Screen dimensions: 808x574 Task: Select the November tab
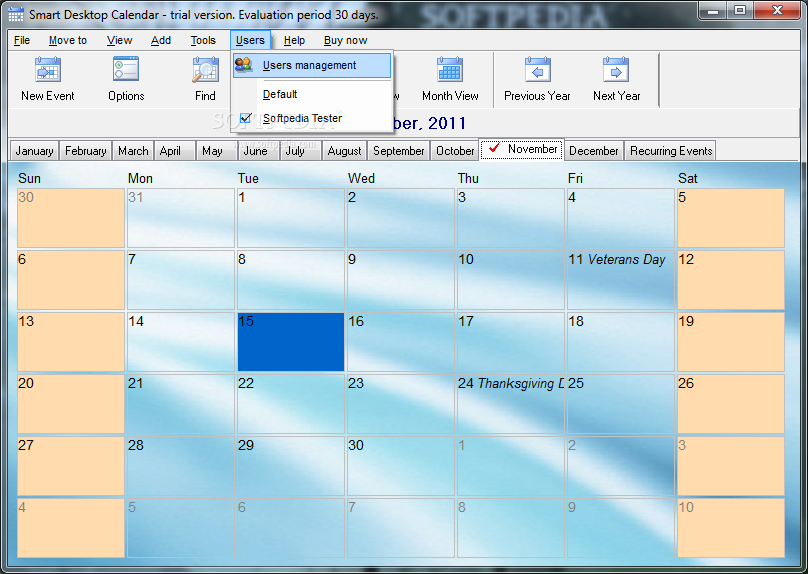(521, 149)
